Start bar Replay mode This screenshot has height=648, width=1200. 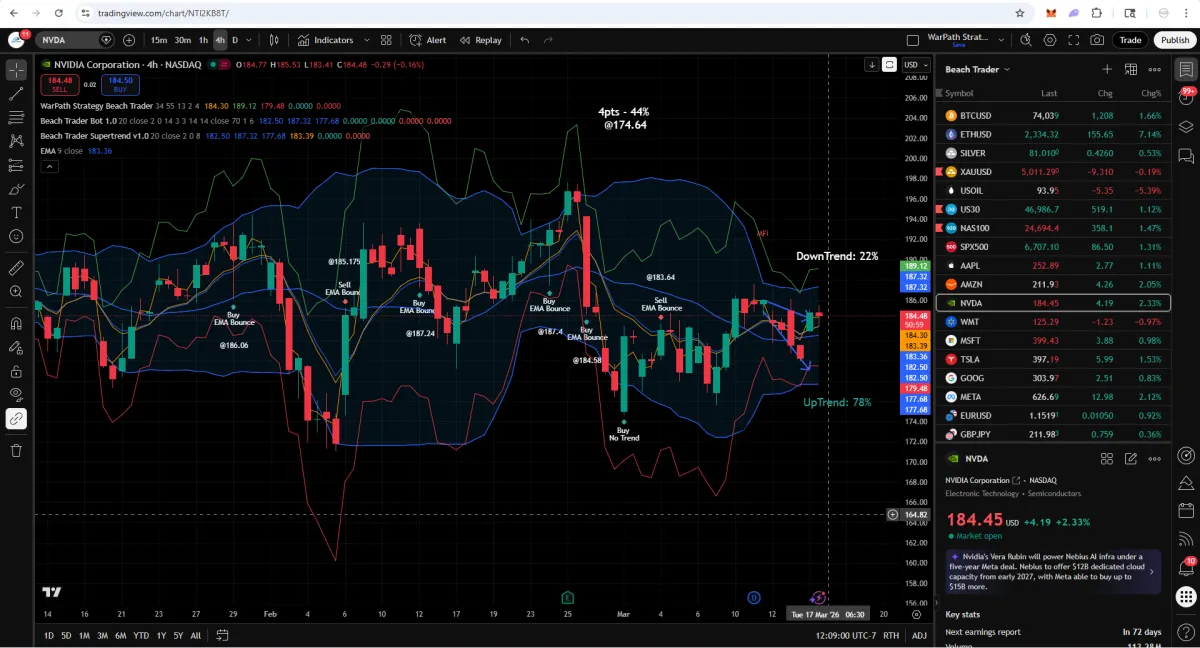tap(481, 40)
